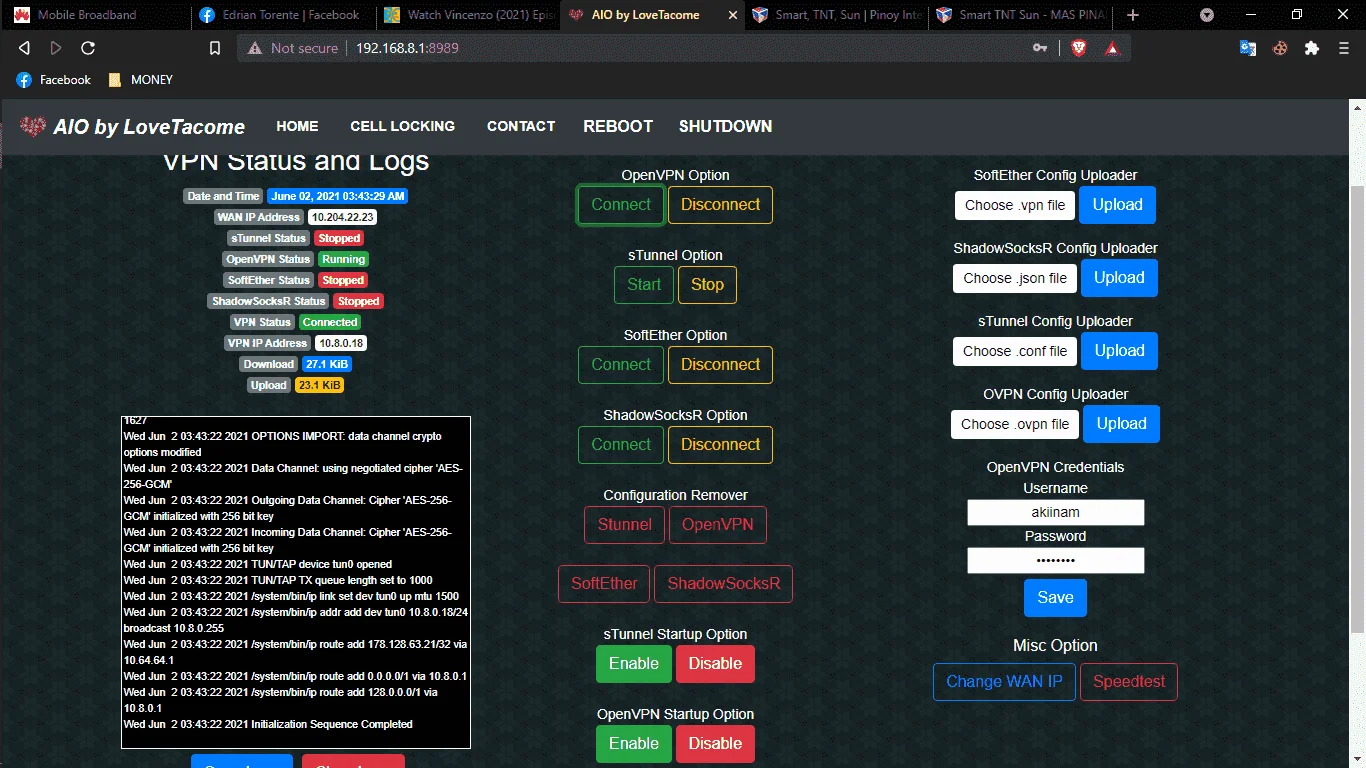Choose .json file for ShadowSocksR

point(1015,278)
